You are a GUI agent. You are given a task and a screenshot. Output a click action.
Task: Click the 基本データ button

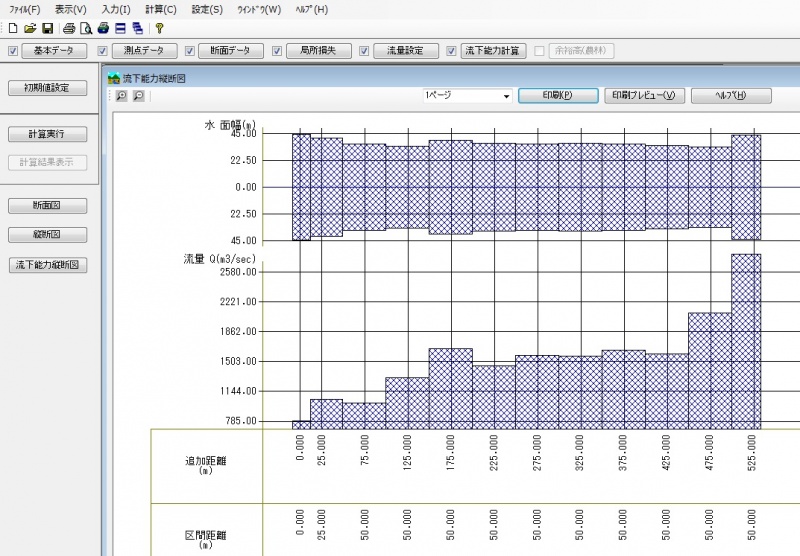[54, 51]
